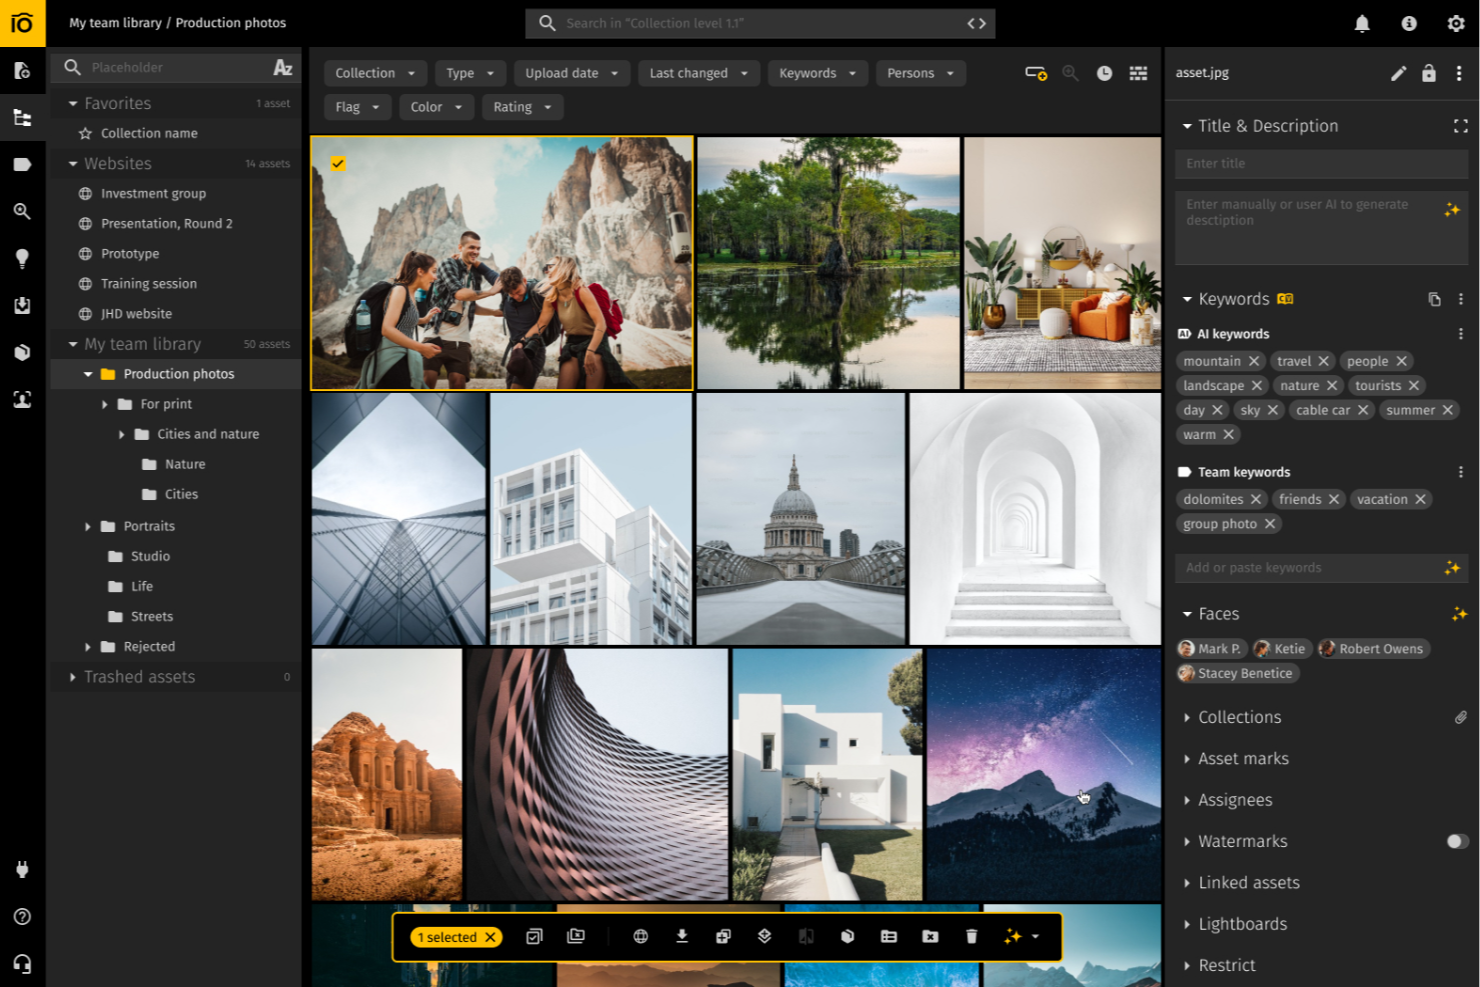The image size is (1480, 987).
Task: Toggle the A-Z sort icon
Action: [x=283, y=67]
